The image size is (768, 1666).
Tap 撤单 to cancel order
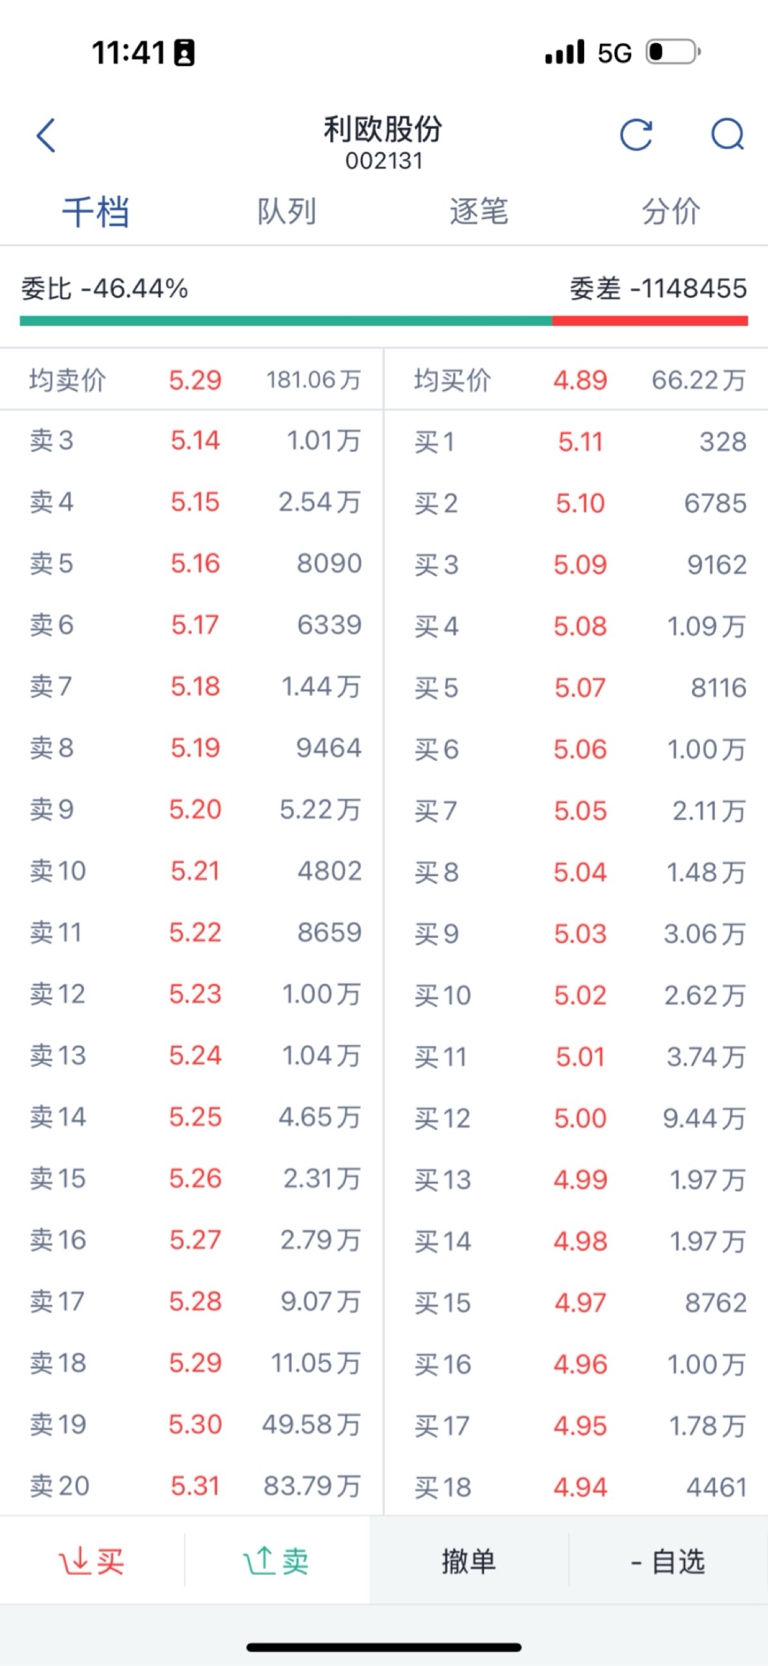tap(469, 1560)
